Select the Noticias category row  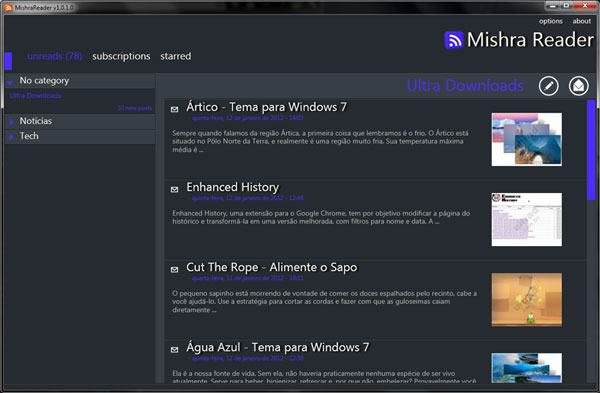point(80,121)
